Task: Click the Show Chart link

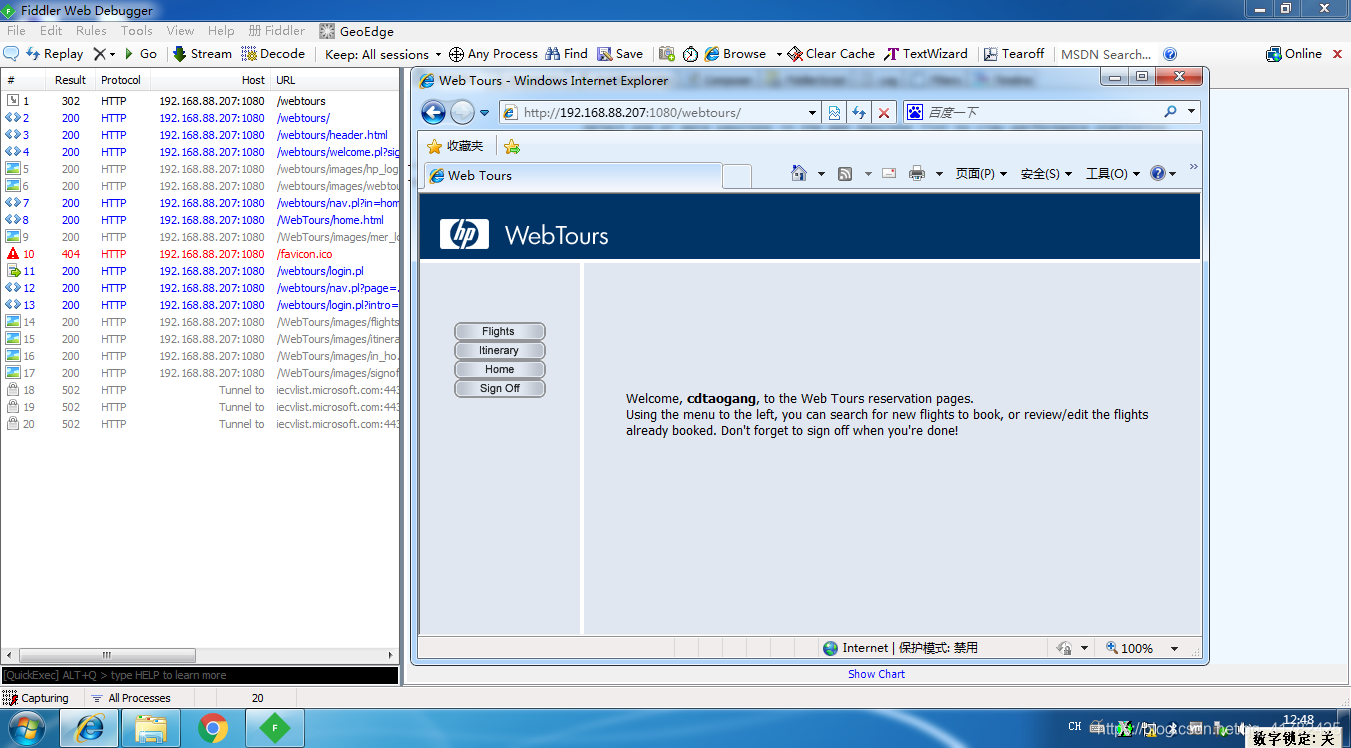Action: [876, 674]
